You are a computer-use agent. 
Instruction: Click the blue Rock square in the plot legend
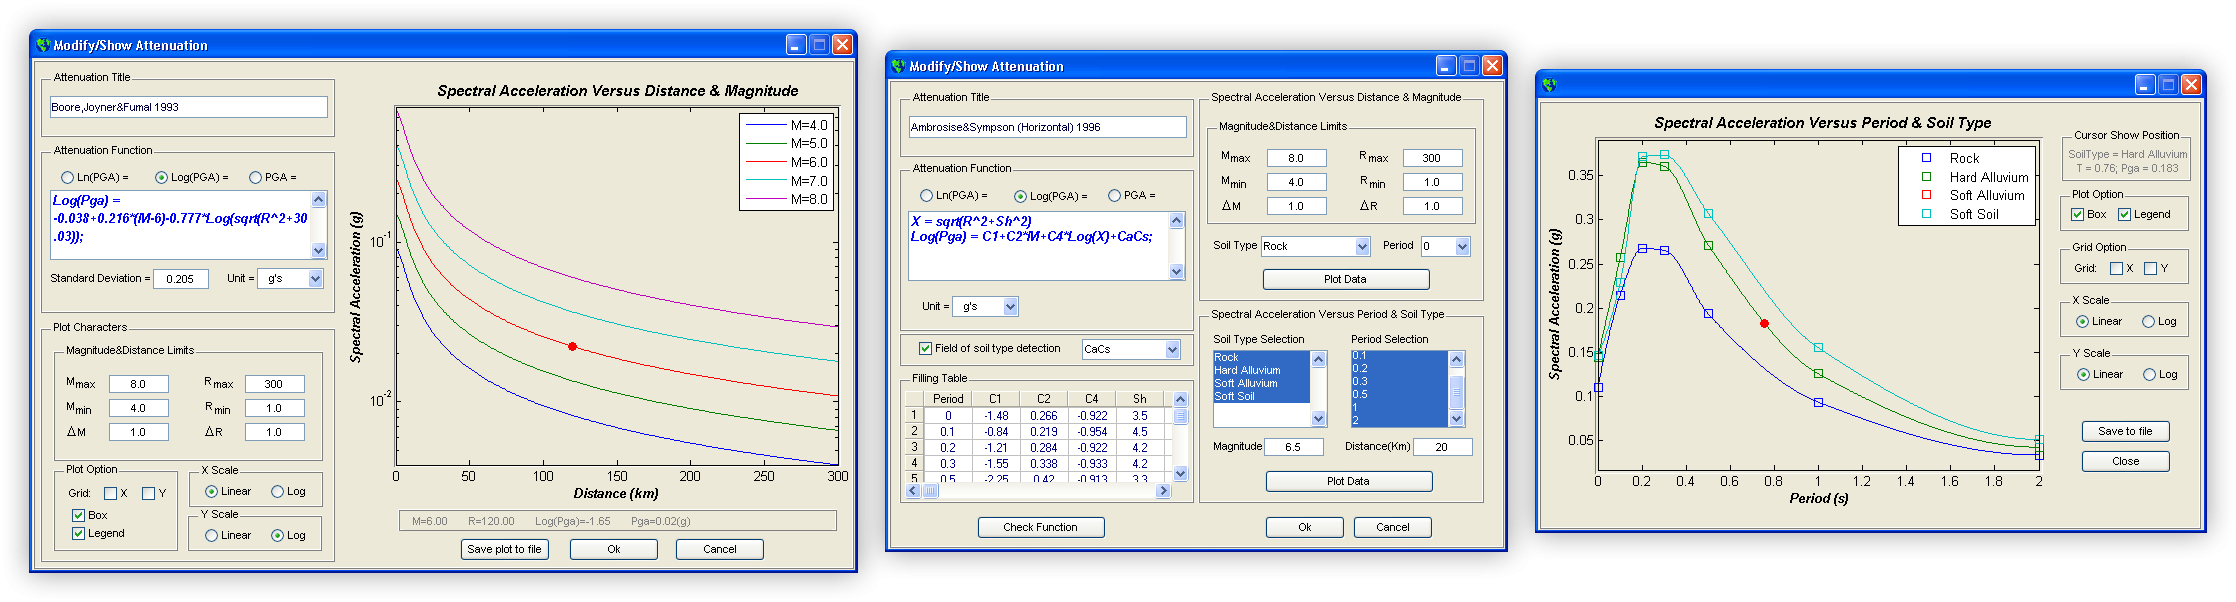click(1926, 158)
